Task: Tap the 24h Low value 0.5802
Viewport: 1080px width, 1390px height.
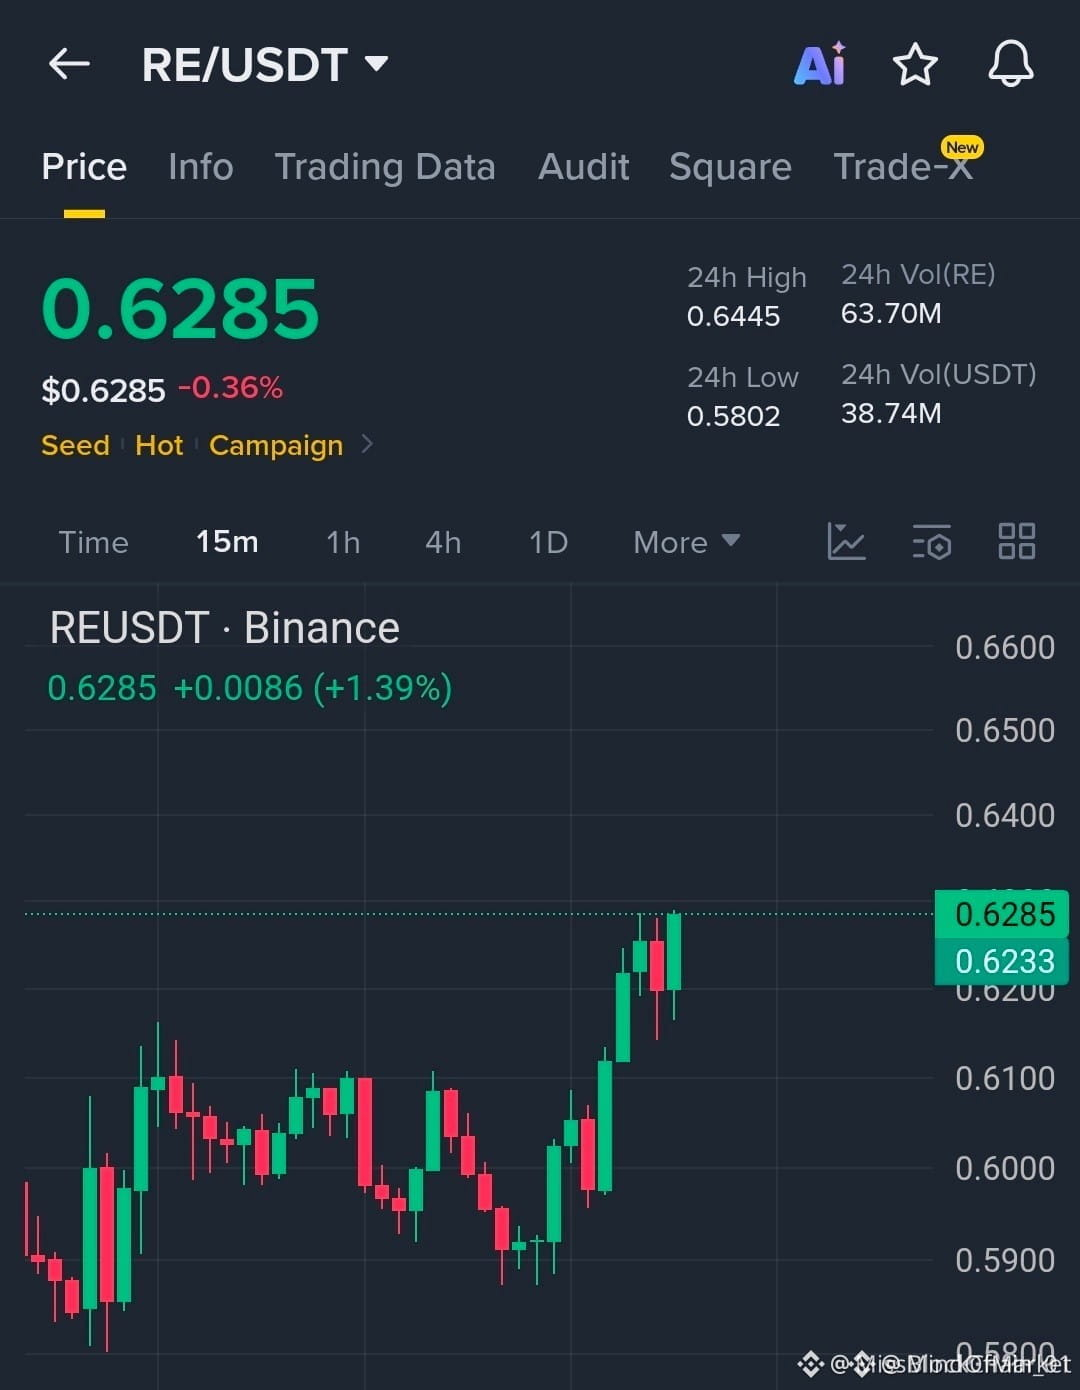Action: point(733,416)
